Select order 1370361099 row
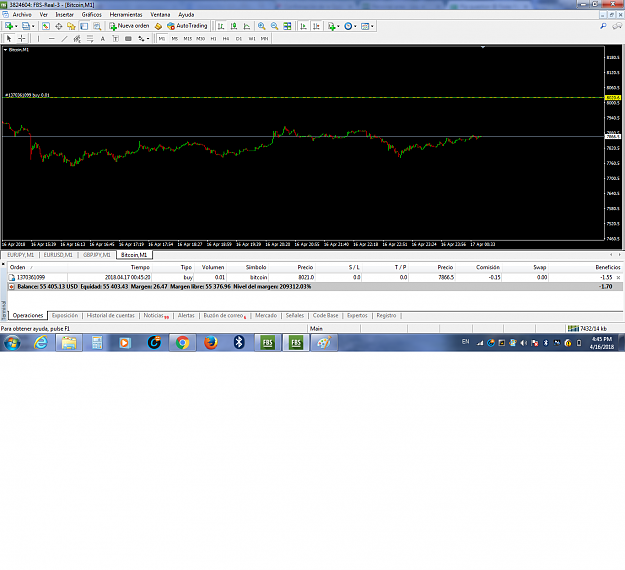The height and width of the screenshot is (570, 625). tap(315, 277)
